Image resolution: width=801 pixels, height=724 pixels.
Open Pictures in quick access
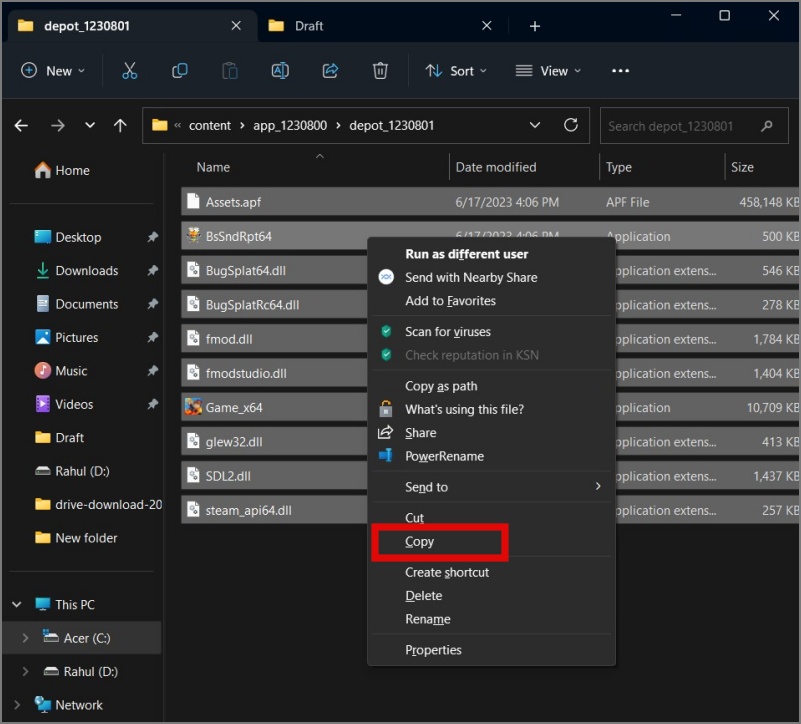[66, 337]
